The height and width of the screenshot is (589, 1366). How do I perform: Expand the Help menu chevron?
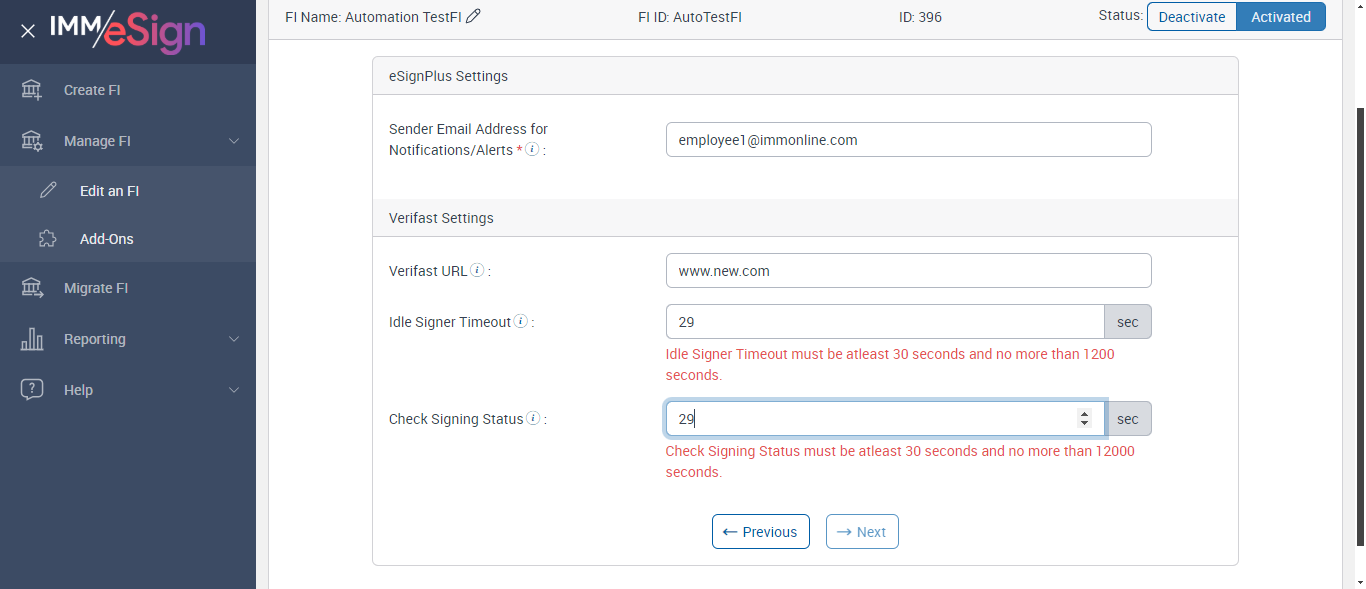(x=234, y=390)
